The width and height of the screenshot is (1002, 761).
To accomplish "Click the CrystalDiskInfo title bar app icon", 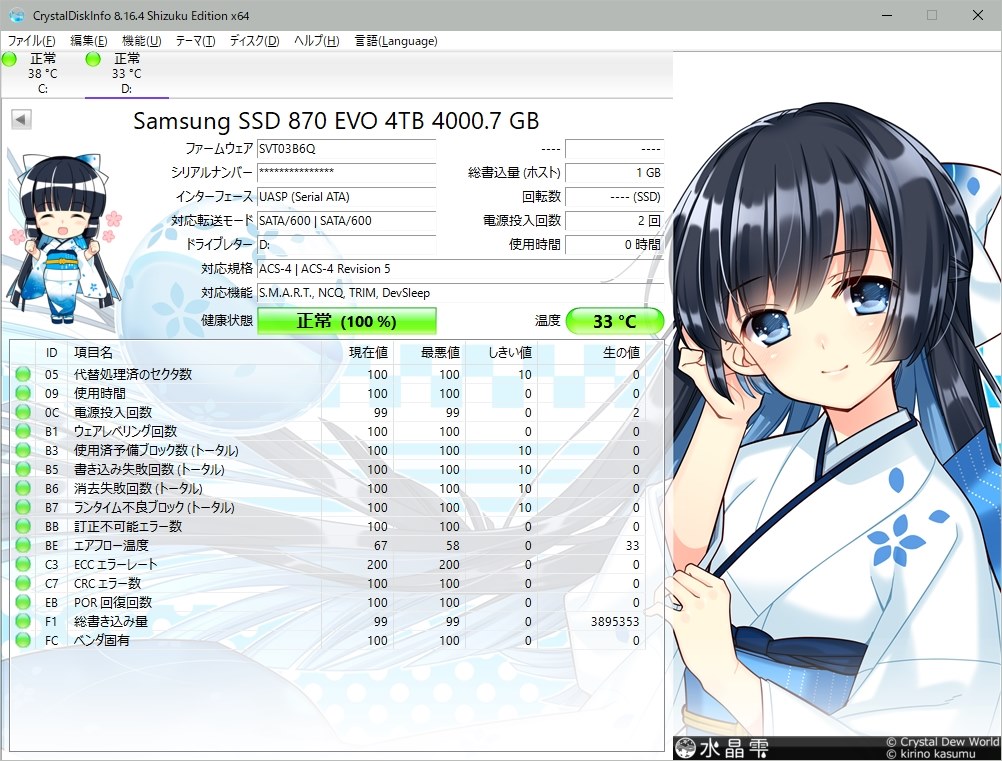I will point(17,15).
